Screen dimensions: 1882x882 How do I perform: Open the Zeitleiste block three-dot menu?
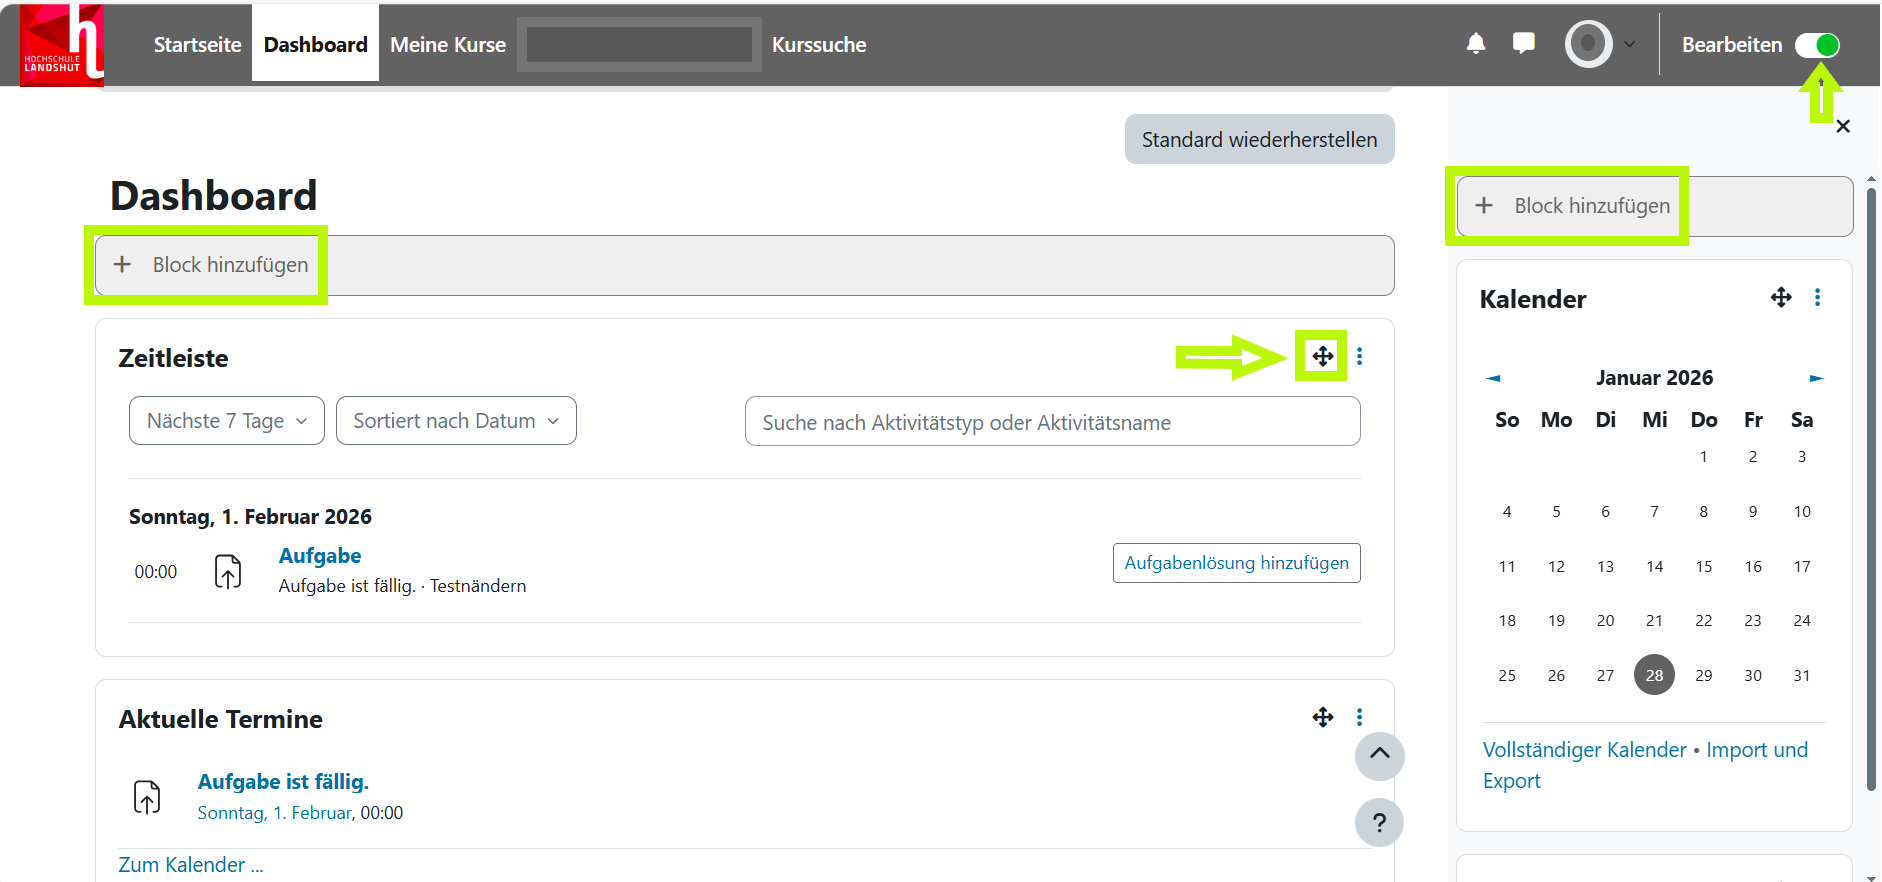[1359, 356]
